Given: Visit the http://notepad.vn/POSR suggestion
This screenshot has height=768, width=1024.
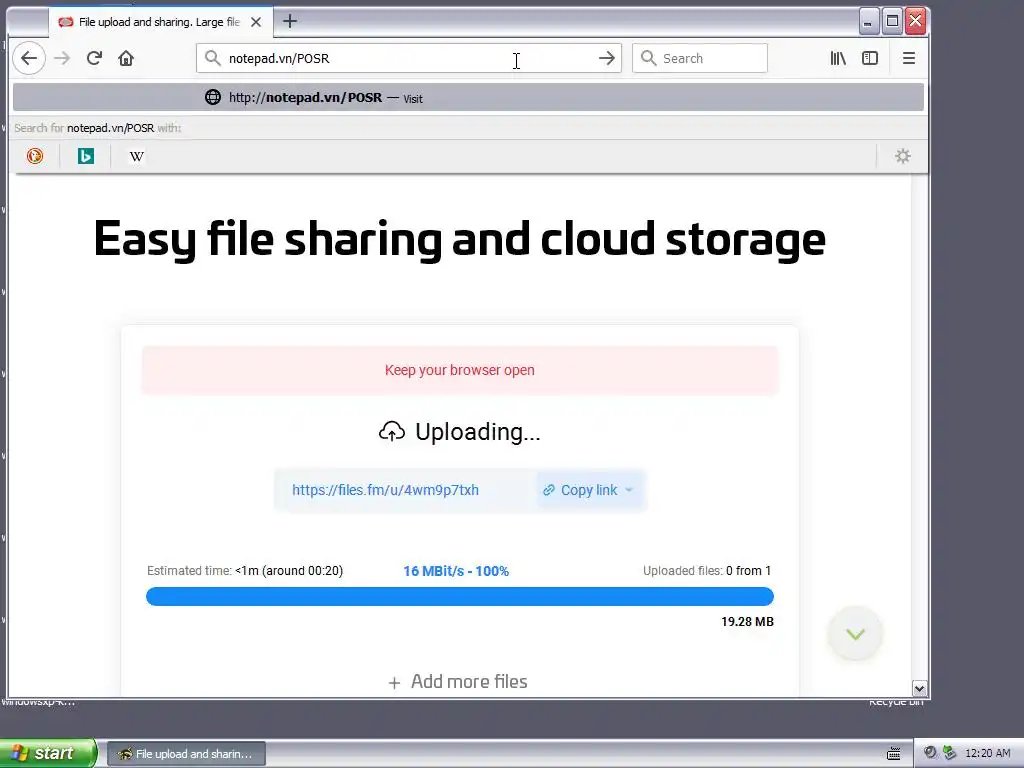Looking at the screenshot, I should pos(468,97).
